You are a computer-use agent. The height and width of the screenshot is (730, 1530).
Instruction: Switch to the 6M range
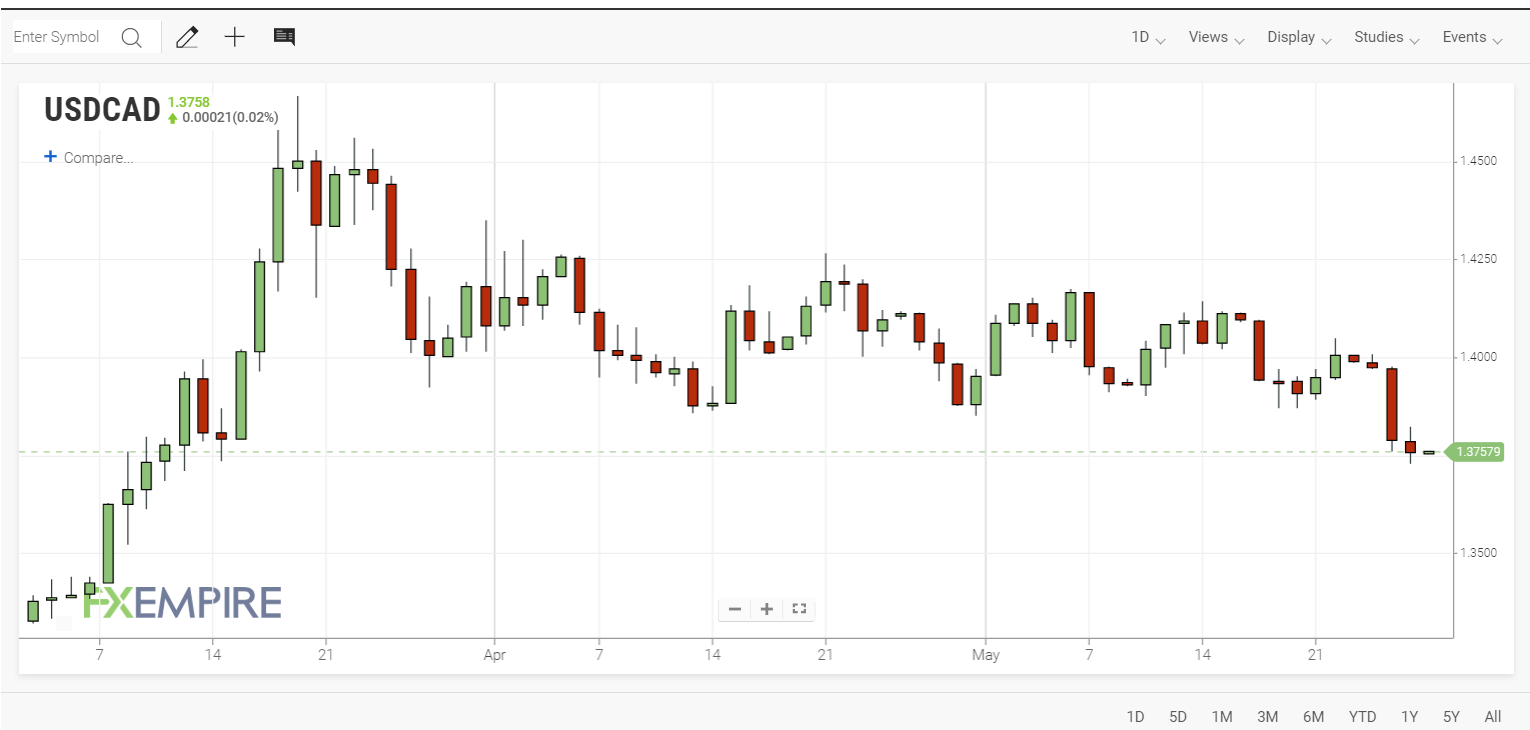click(x=1313, y=717)
